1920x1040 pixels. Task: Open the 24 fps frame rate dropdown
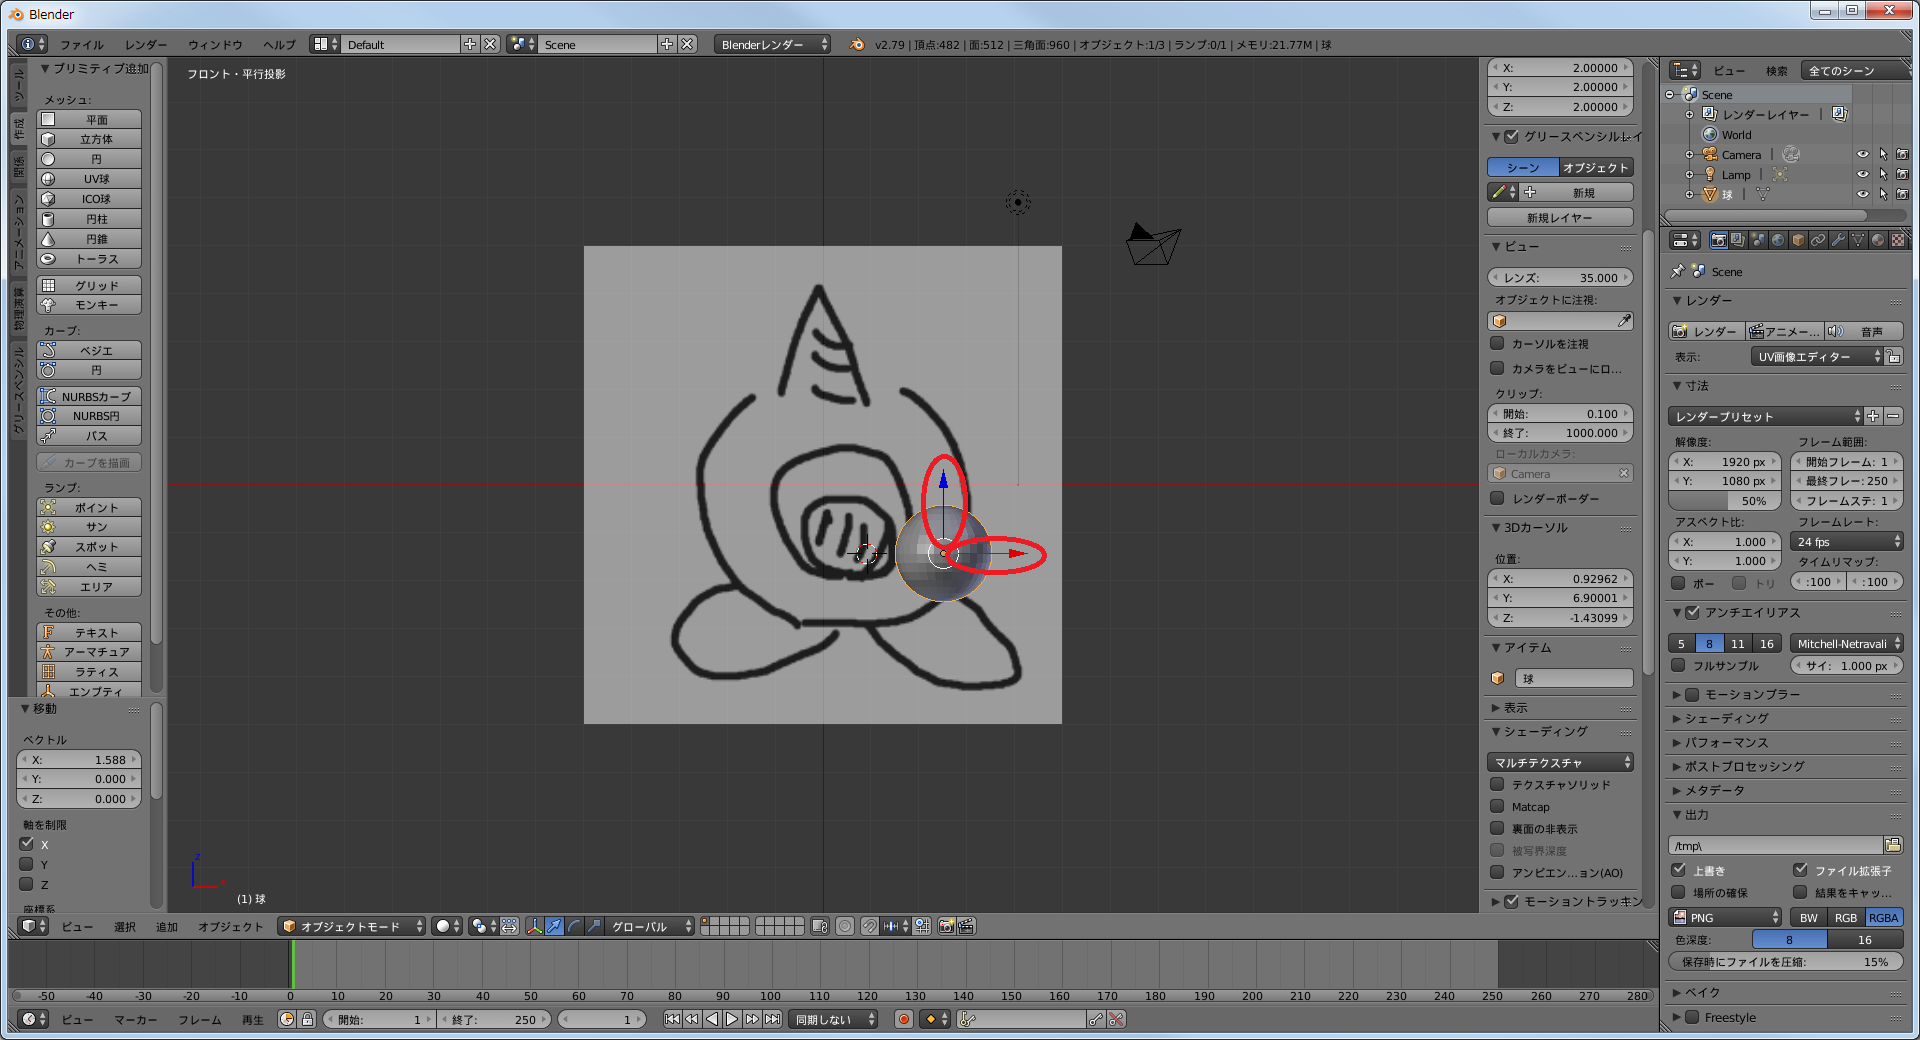pos(1846,542)
